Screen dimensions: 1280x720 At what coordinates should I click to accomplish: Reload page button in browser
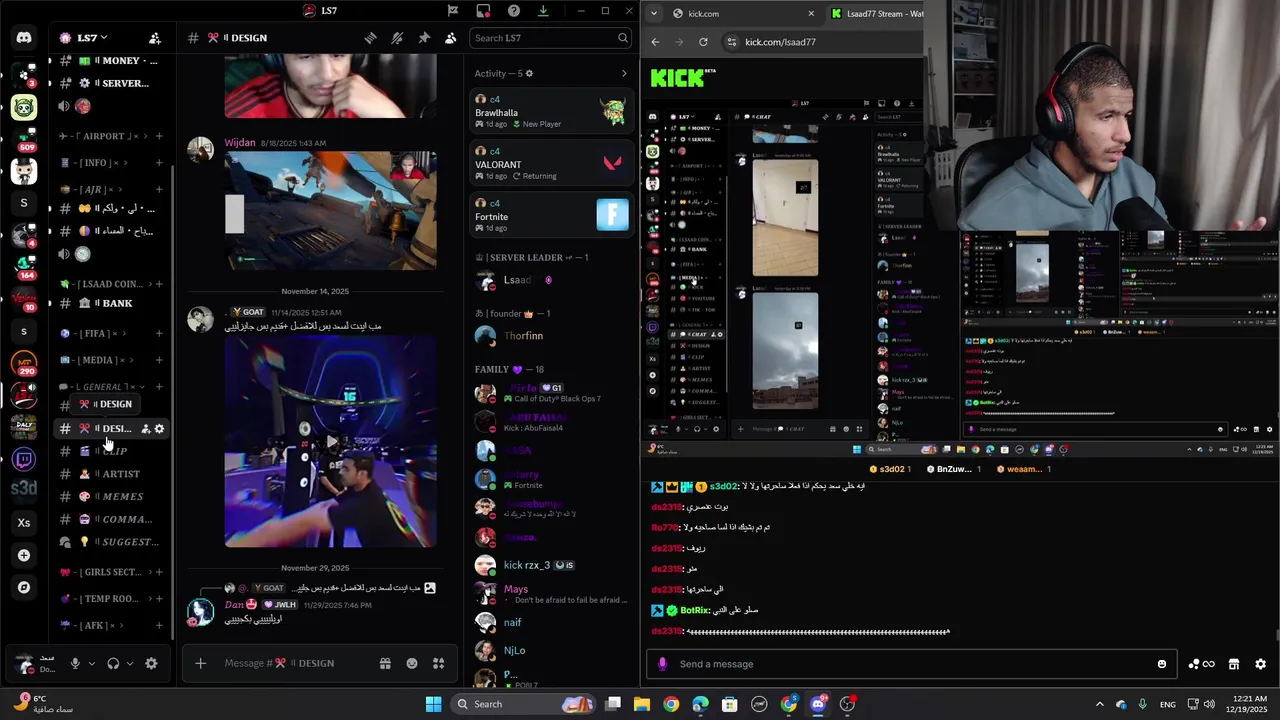coord(703,42)
